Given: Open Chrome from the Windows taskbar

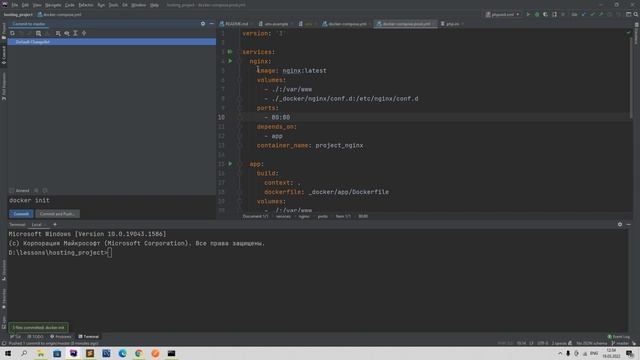Looking at the screenshot, I should point(139,353).
